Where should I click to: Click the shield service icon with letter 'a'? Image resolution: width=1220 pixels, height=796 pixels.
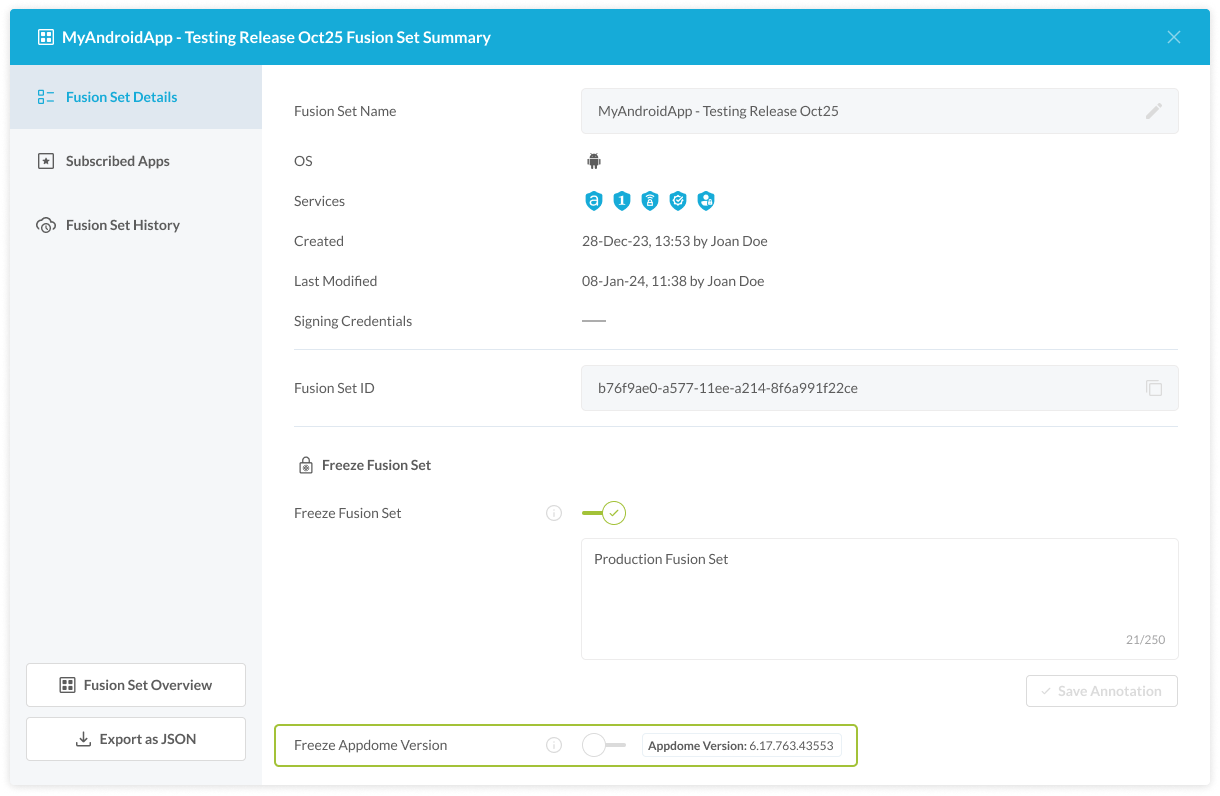(x=593, y=201)
